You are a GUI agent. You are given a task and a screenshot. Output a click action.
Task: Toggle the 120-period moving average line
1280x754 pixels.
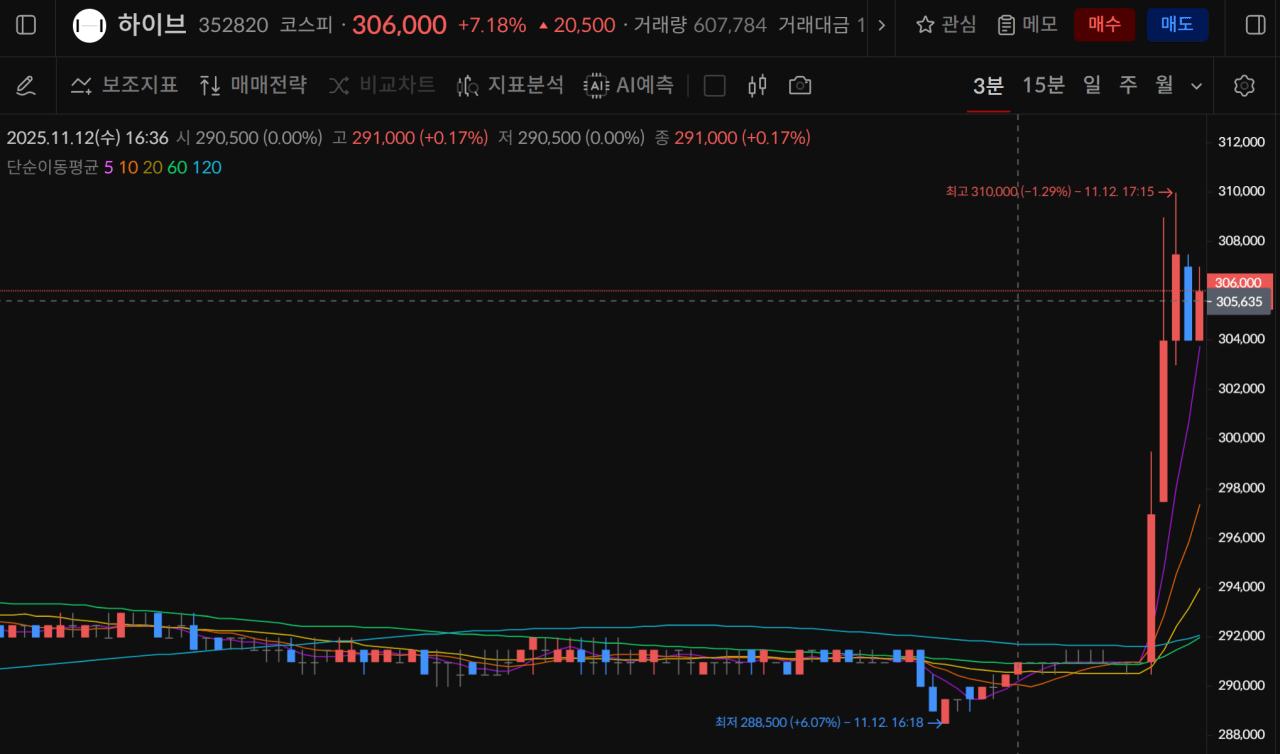pyautogui.click(x=207, y=168)
